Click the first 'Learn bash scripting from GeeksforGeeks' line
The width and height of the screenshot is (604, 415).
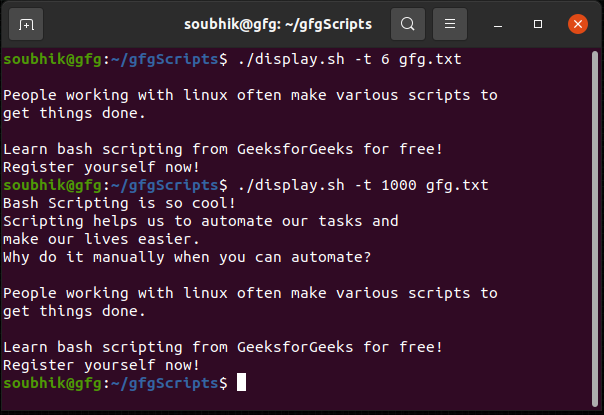pyautogui.click(x=223, y=149)
